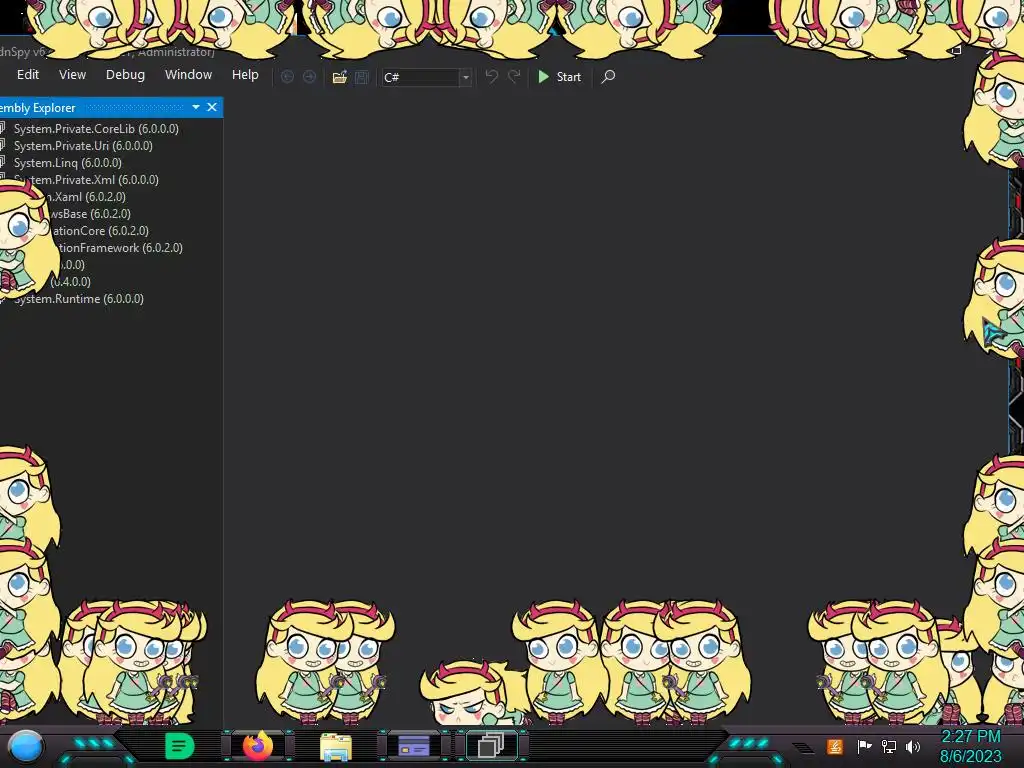The image size is (1024, 768).
Task: Close the Assembly Explorer panel
Action: pos(212,107)
